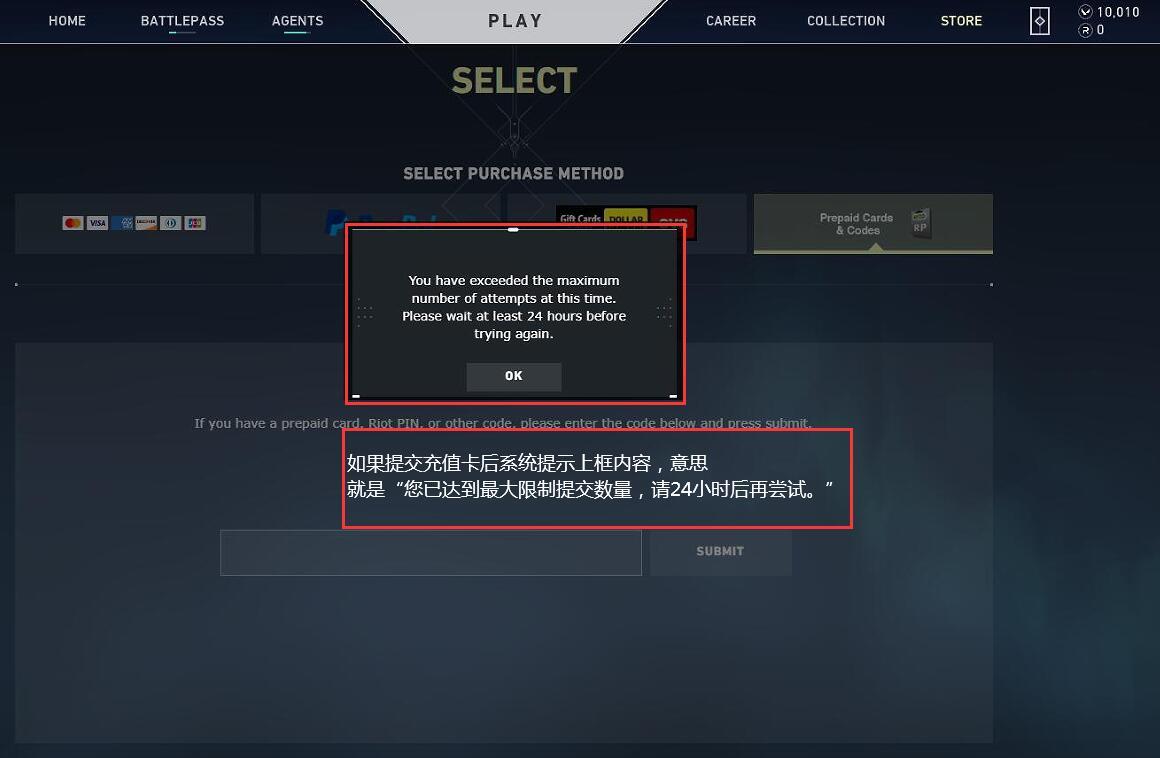This screenshot has width=1160, height=758.
Task: Select the JCB card logo
Action: coord(195,223)
